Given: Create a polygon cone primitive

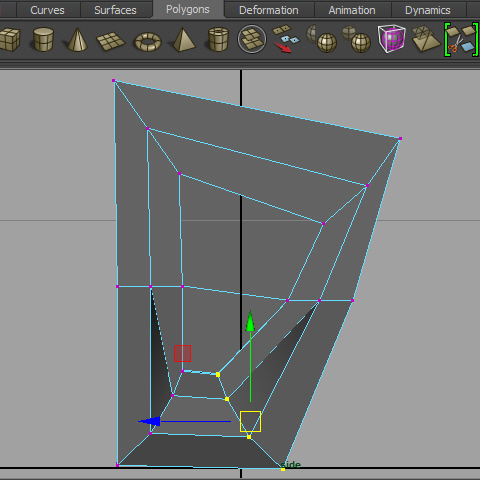Looking at the screenshot, I should coord(77,39).
